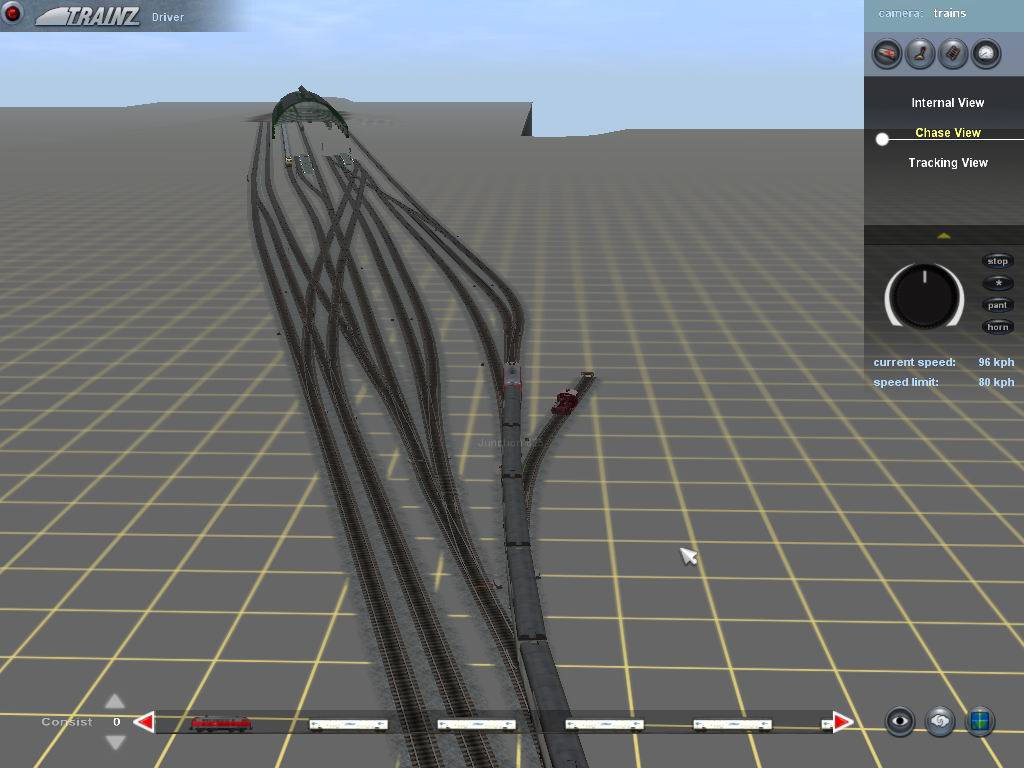Click the track section icon

[953, 53]
